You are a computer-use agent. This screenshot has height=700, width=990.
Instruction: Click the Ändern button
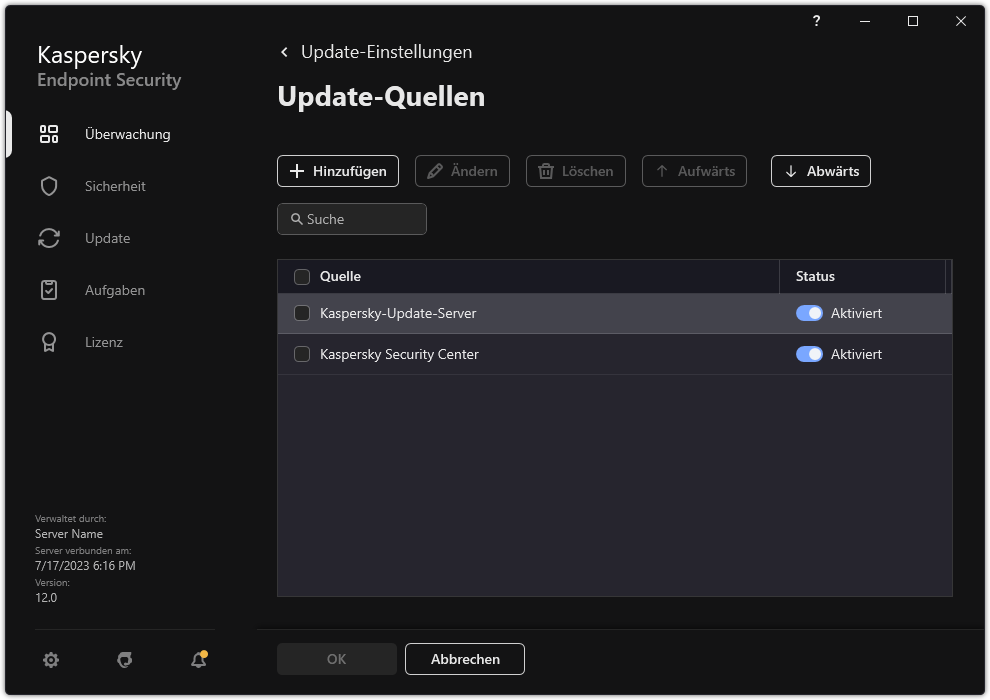pos(462,171)
